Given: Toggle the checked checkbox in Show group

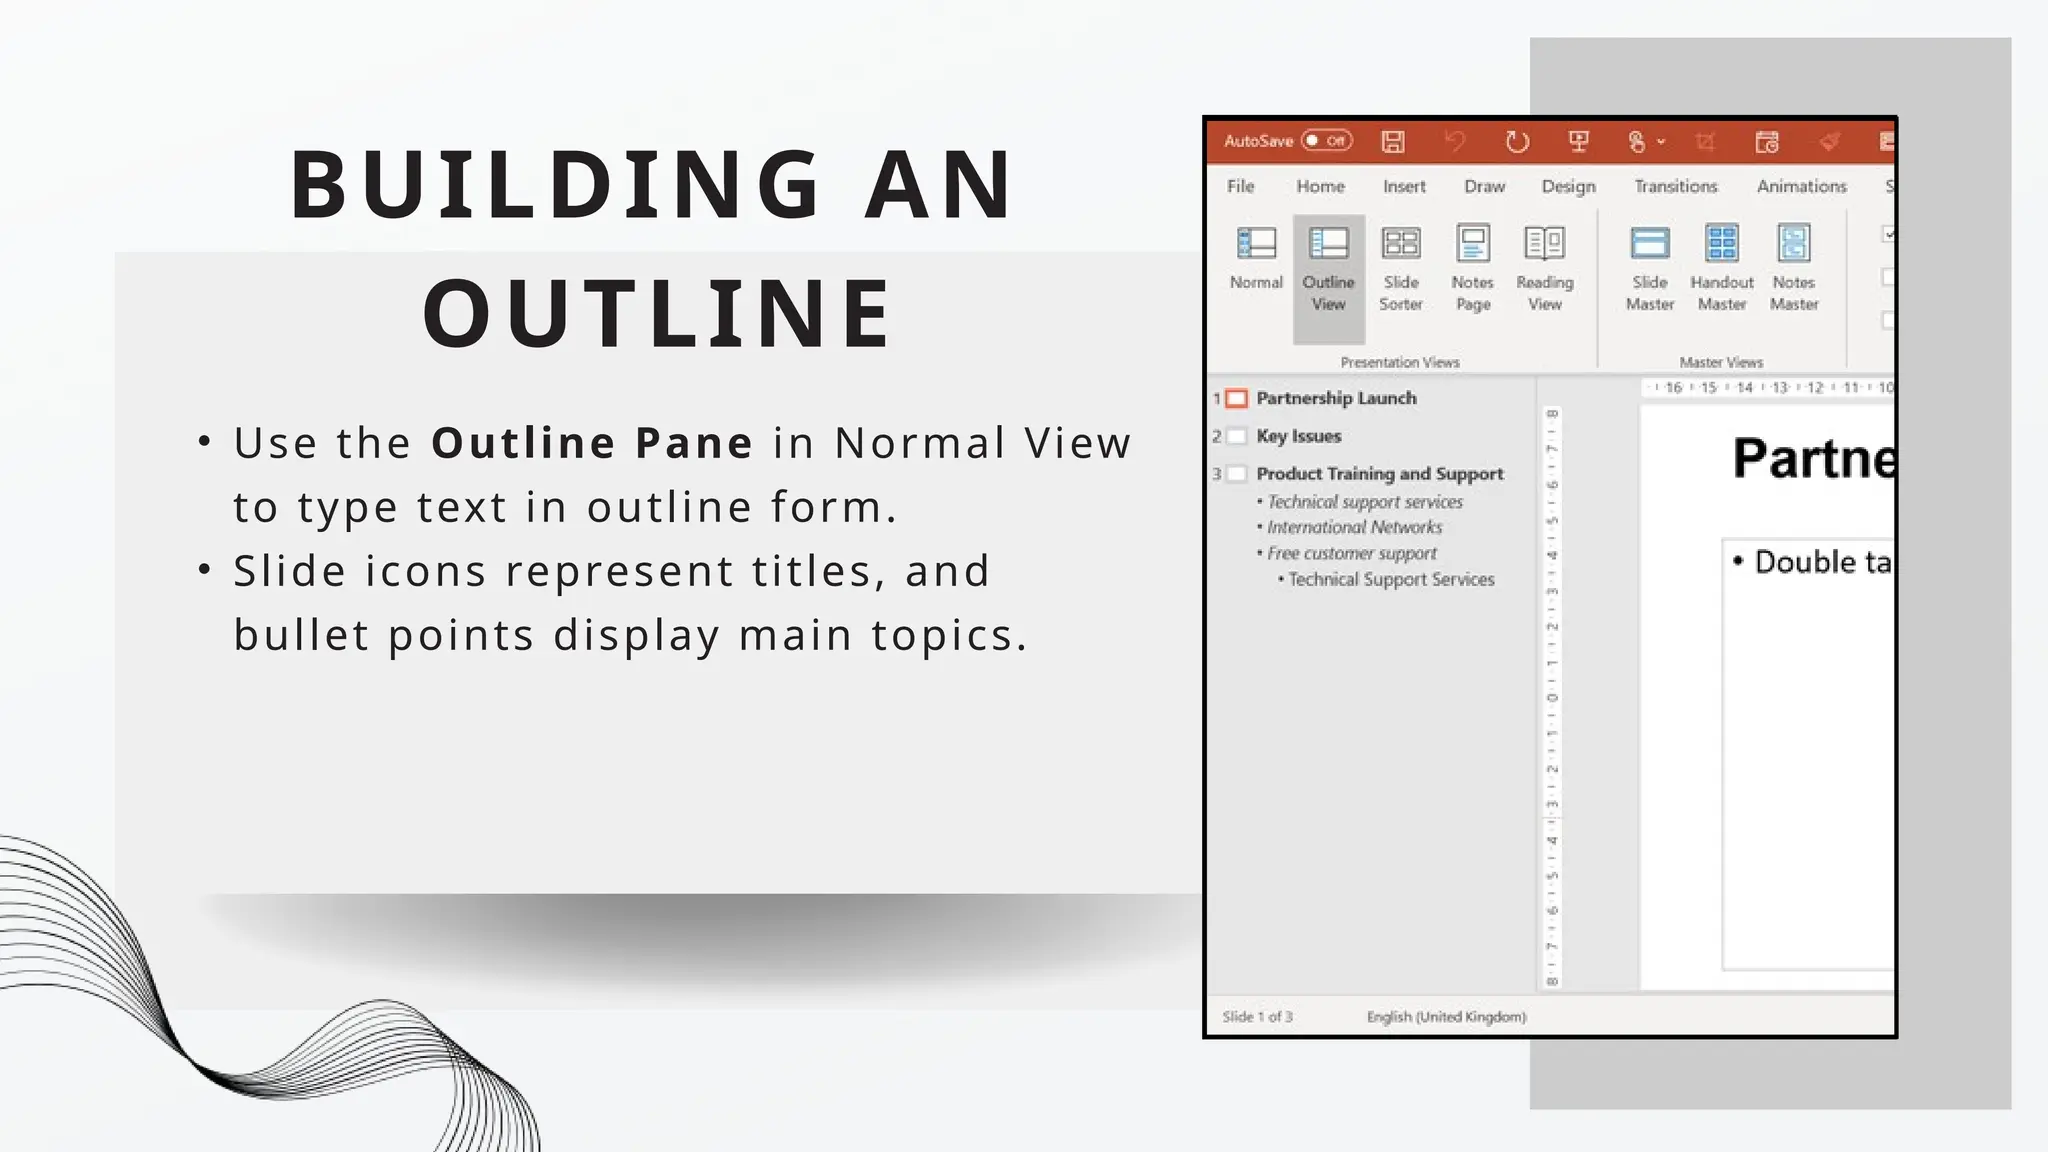Looking at the screenshot, I should pyautogui.click(x=1889, y=234).
